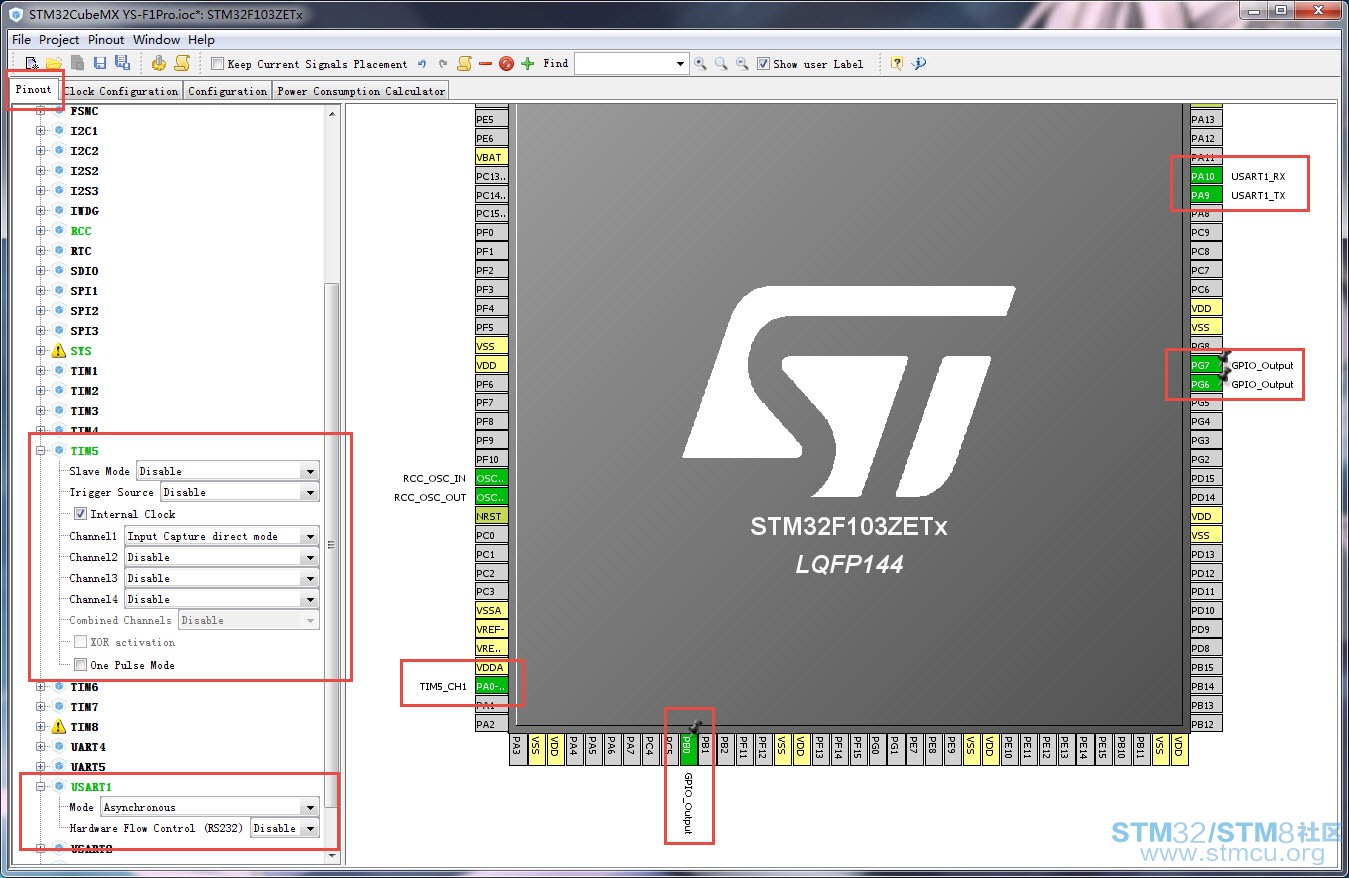The height and width of the screenshot is (878, 1349).
Task: Click the PA0 pin labeled TIM5_CH1
Action: click(x=491, y=686)
